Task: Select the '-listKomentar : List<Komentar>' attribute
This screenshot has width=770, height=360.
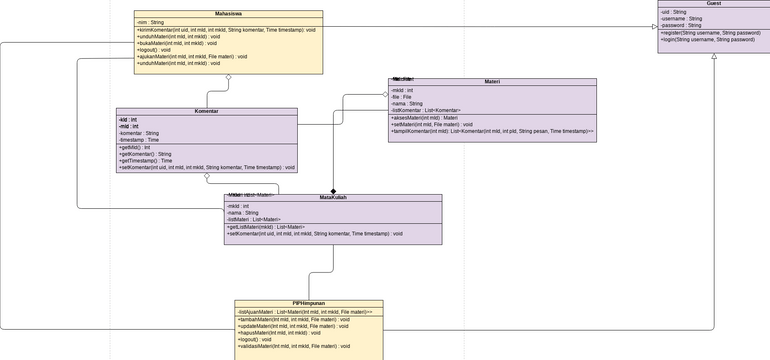Action: coord(426,111)
